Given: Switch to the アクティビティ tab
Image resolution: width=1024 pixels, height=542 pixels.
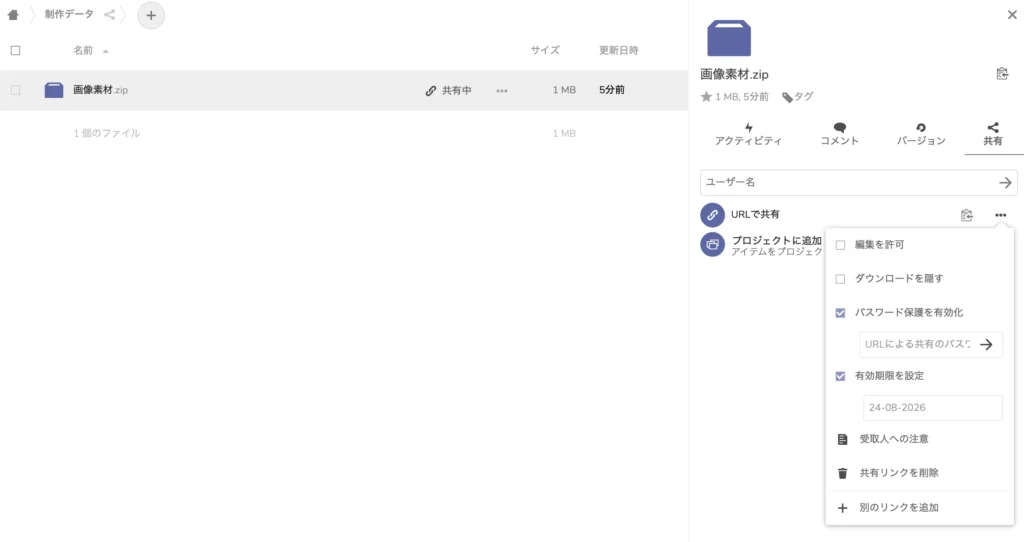Looking at the screenshot, I should pos(748,134).
